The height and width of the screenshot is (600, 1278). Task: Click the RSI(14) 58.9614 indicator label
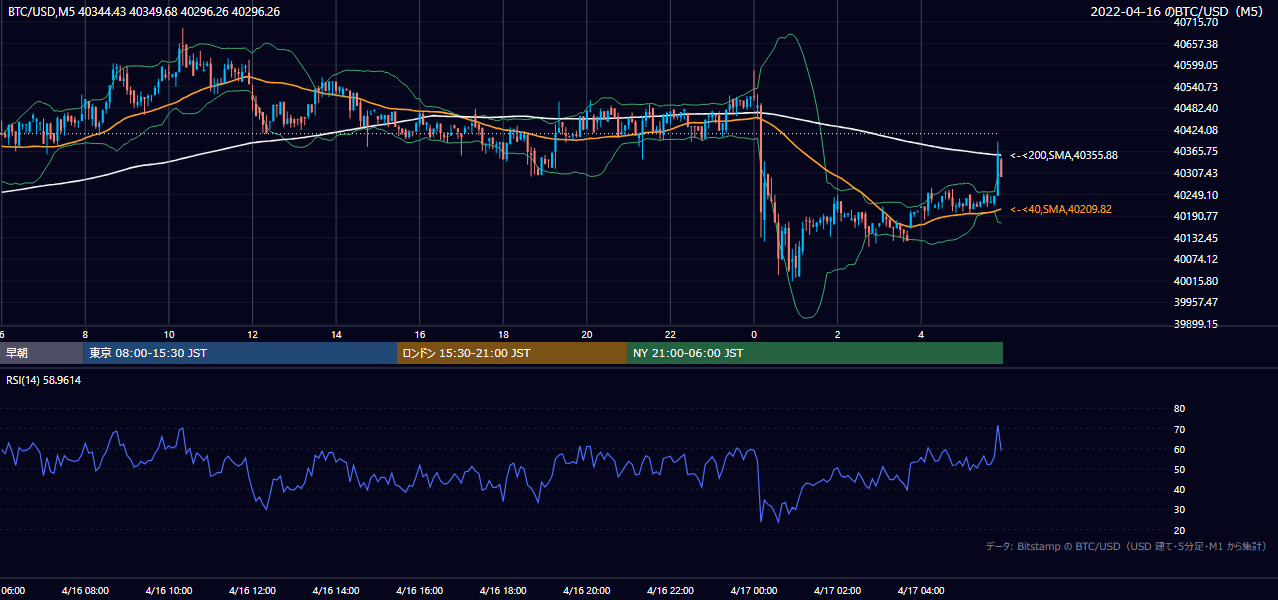(x=44, y=380)
